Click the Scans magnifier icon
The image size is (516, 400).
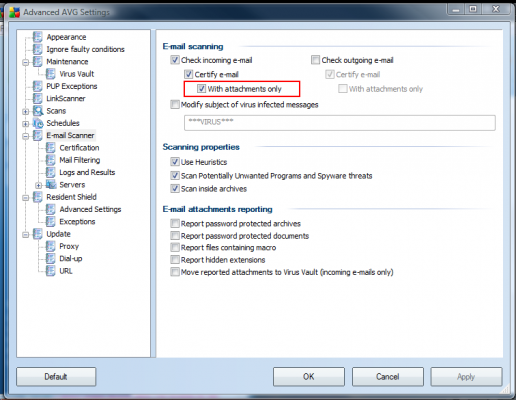[x=38, y=111]
